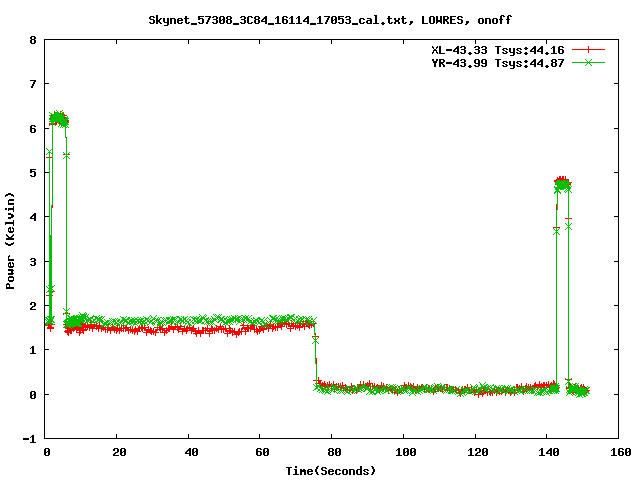Viewport: 640px width, 480px height.
Task: Click the x-axis tick label '80'
Action: [x=334, y=452]
